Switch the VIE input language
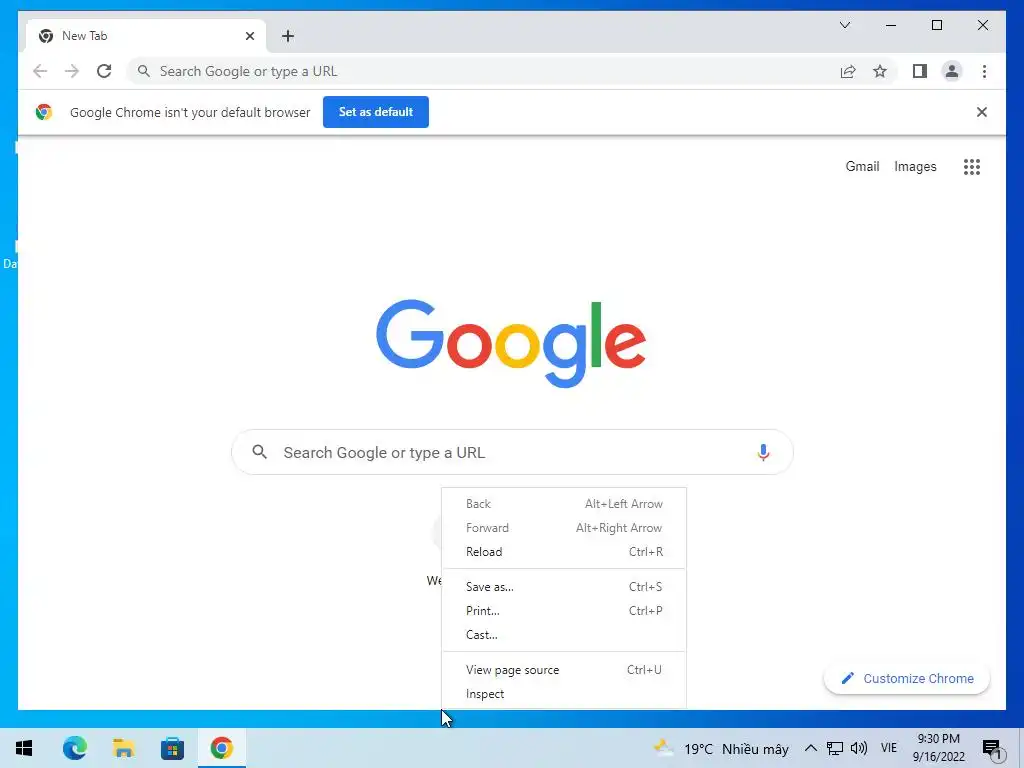 coord(889,748)
